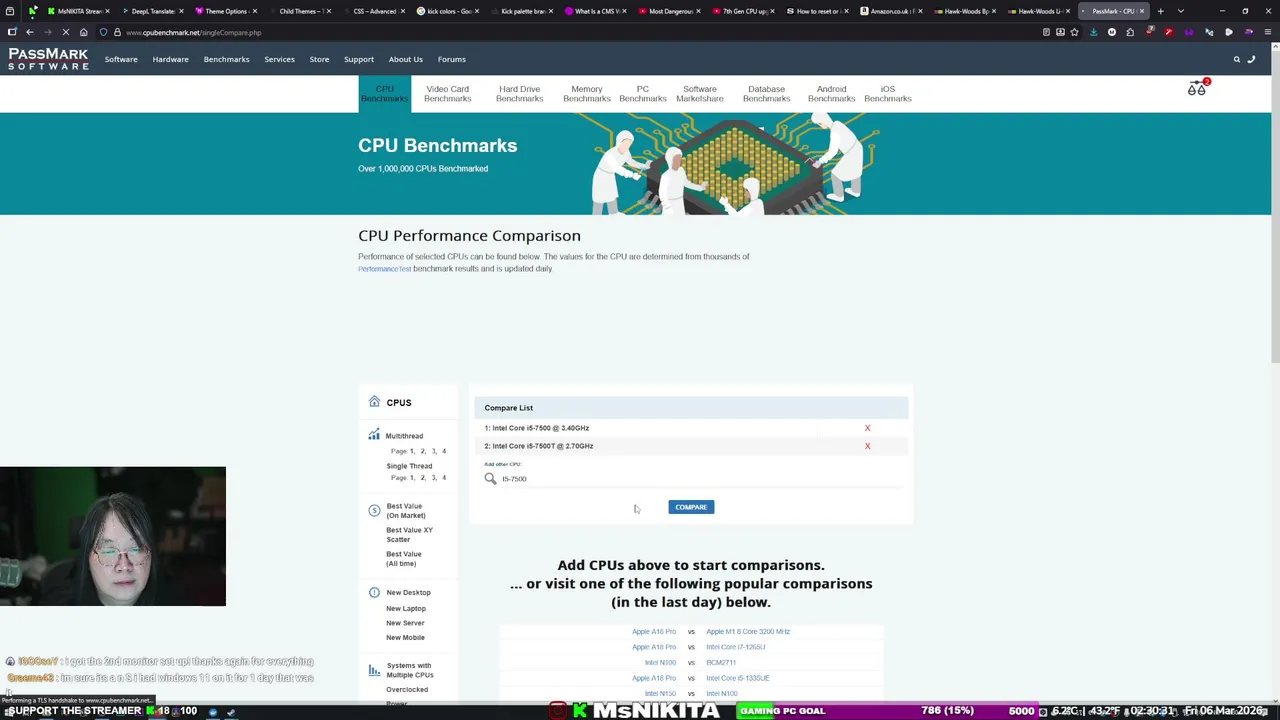Open the New Laptop link
This screenshot has height=720, width=1280.
click(x=405, y=608)
